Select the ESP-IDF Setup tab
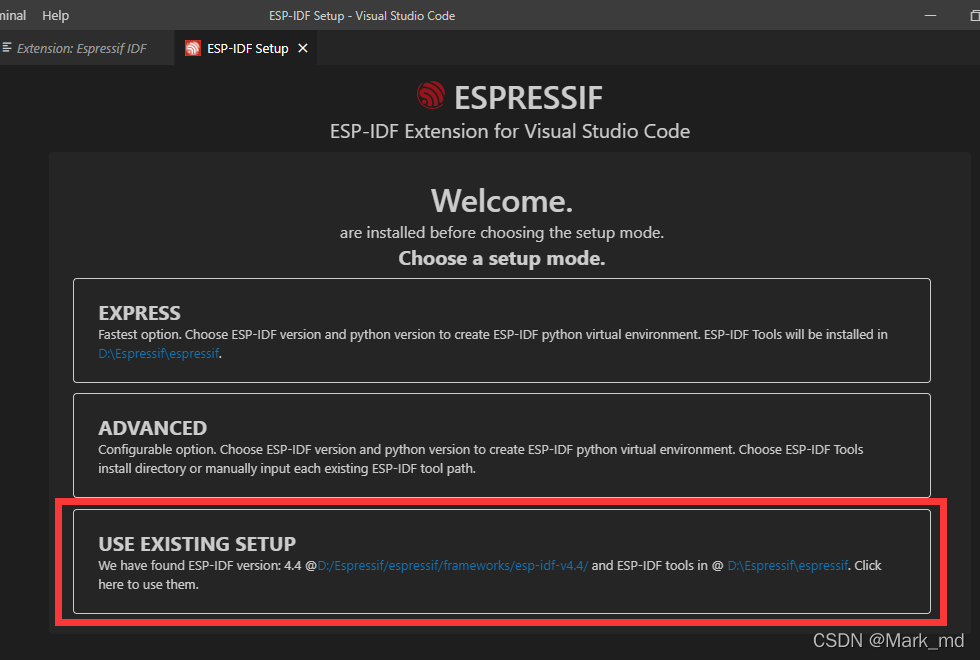Viewport: 980px width, 660px height. 247,48
